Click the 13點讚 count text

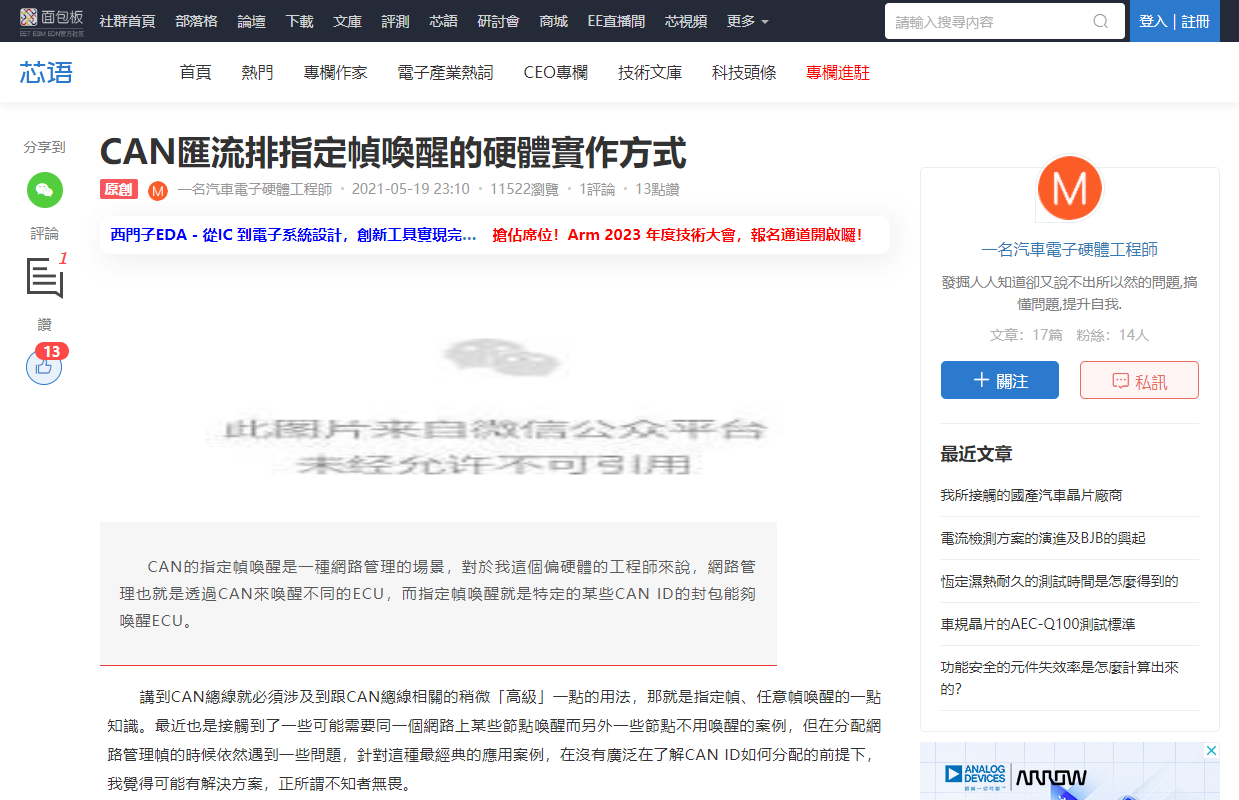[657, 189]
